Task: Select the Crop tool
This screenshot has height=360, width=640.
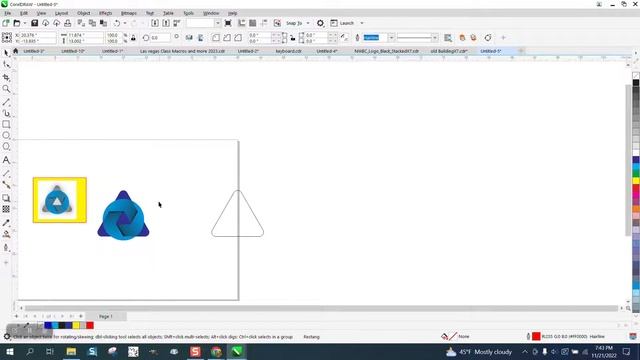Action: click(x=6, y=77)
